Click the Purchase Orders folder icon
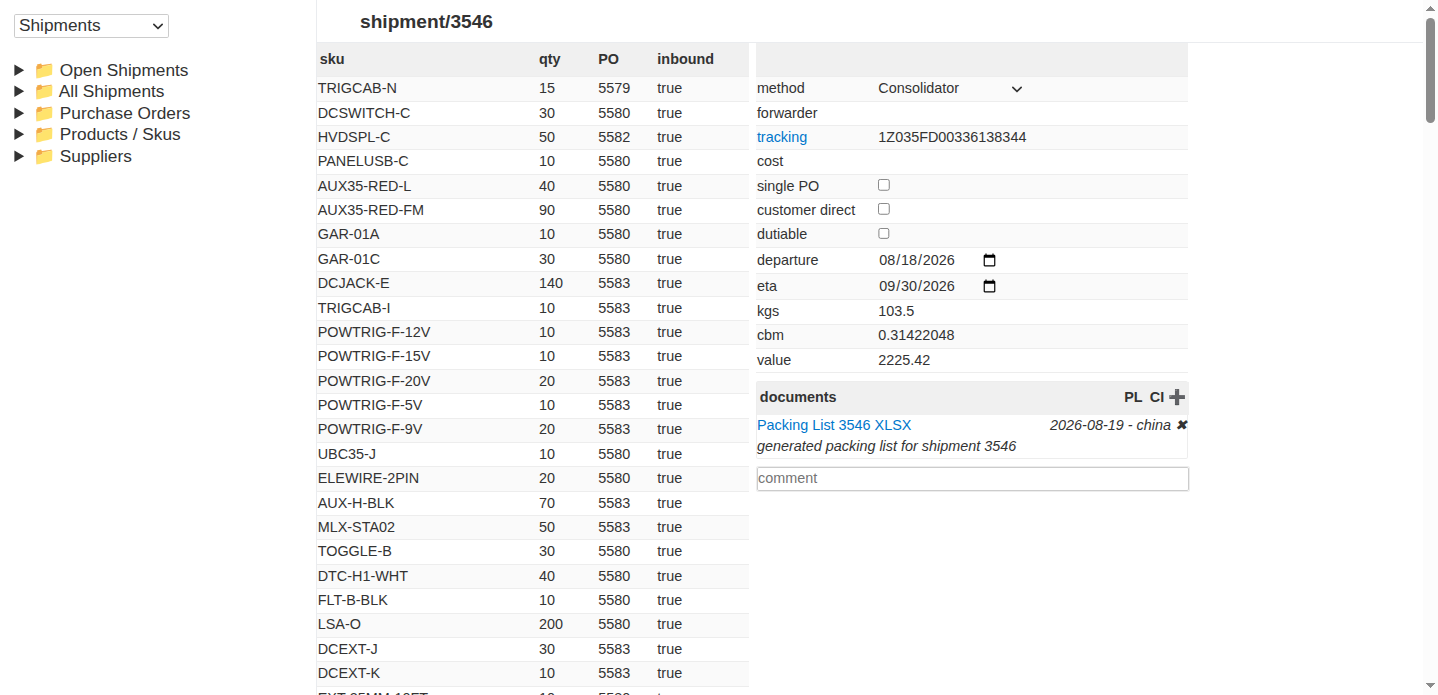The width and height of the screenshot is (1438, 695). pyautogui.click(x=44, y=113)
